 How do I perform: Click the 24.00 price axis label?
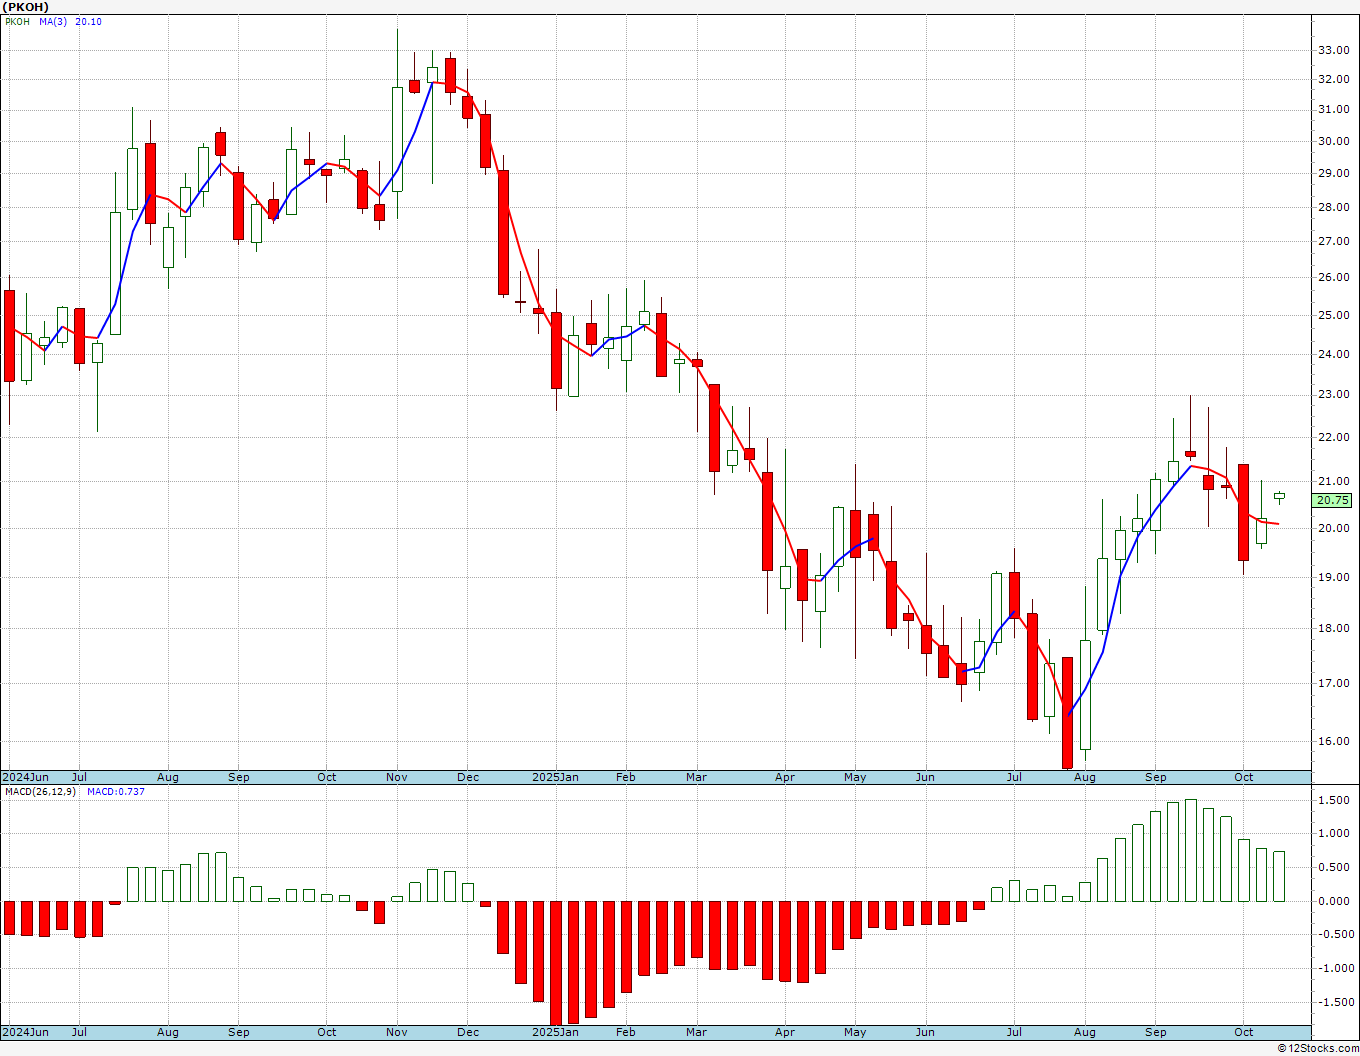pyautogui.click(x=1333, y=354)
